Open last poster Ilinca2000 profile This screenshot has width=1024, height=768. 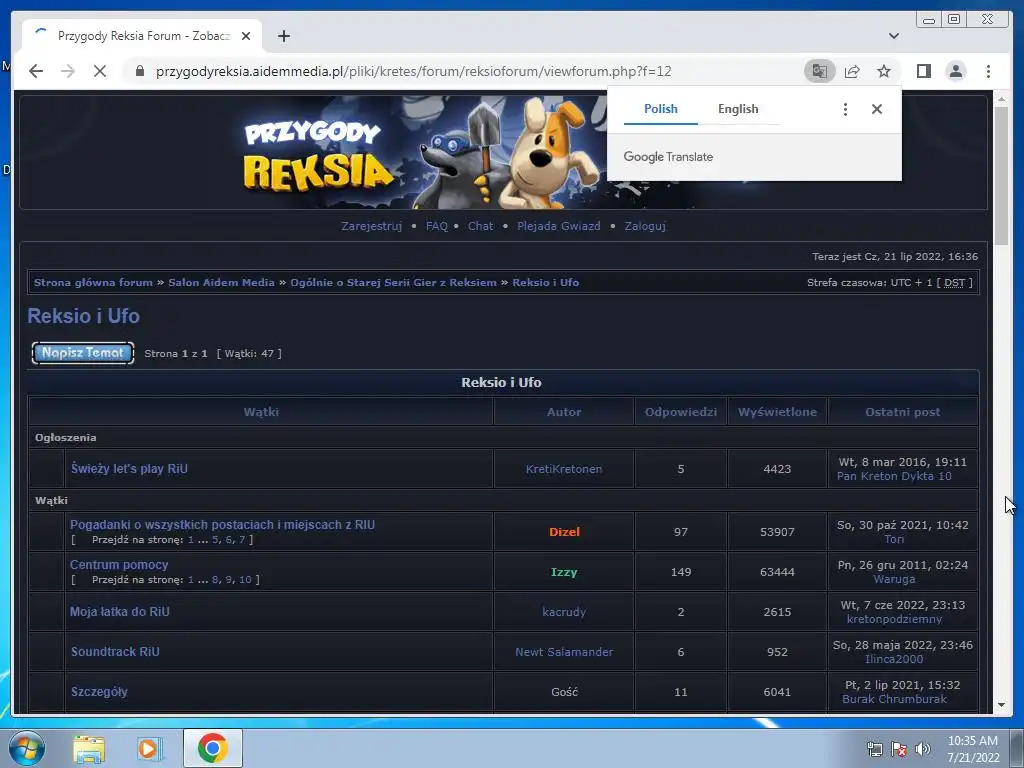pos(894,659)
